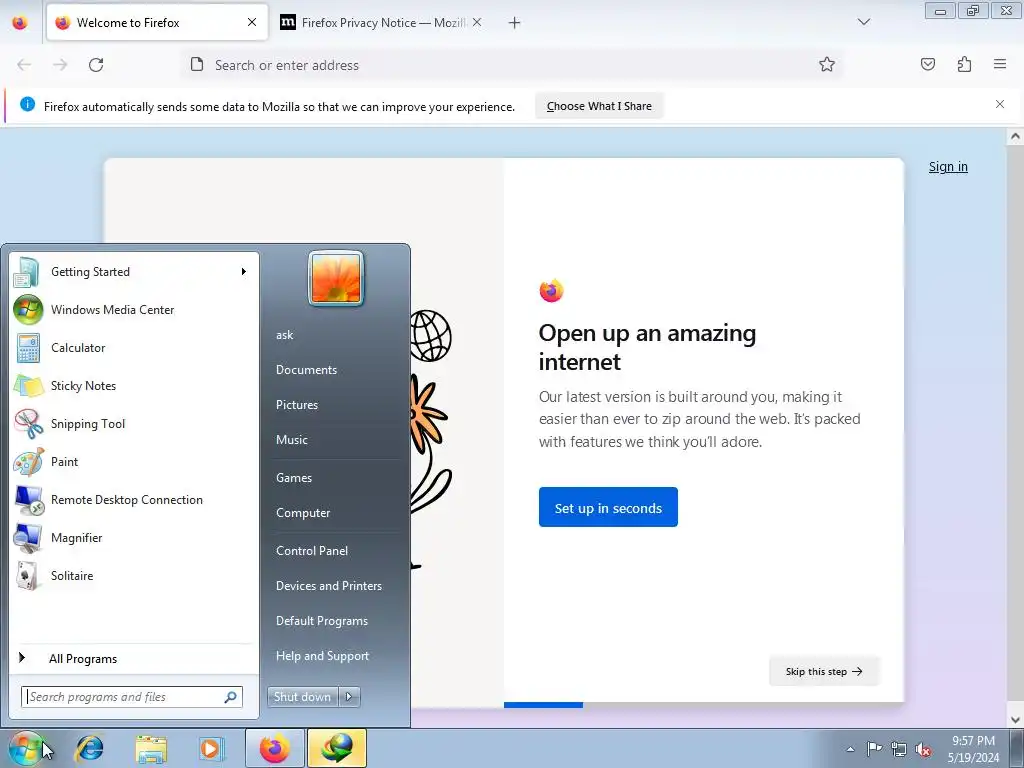Go back using the back arrow
Screen dimensions: 1024x768
tap(24, 65)
